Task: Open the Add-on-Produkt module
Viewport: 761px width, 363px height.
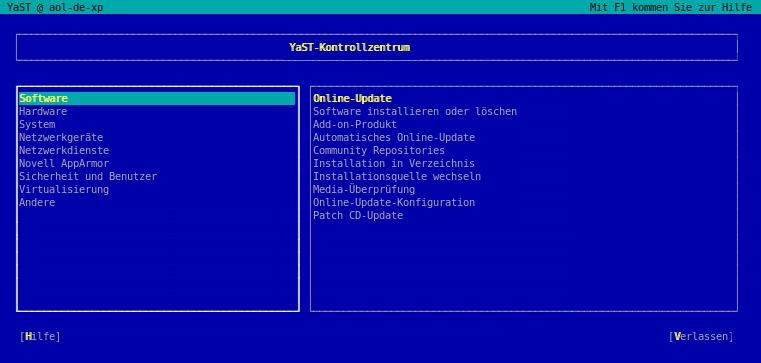Action: 355,124
